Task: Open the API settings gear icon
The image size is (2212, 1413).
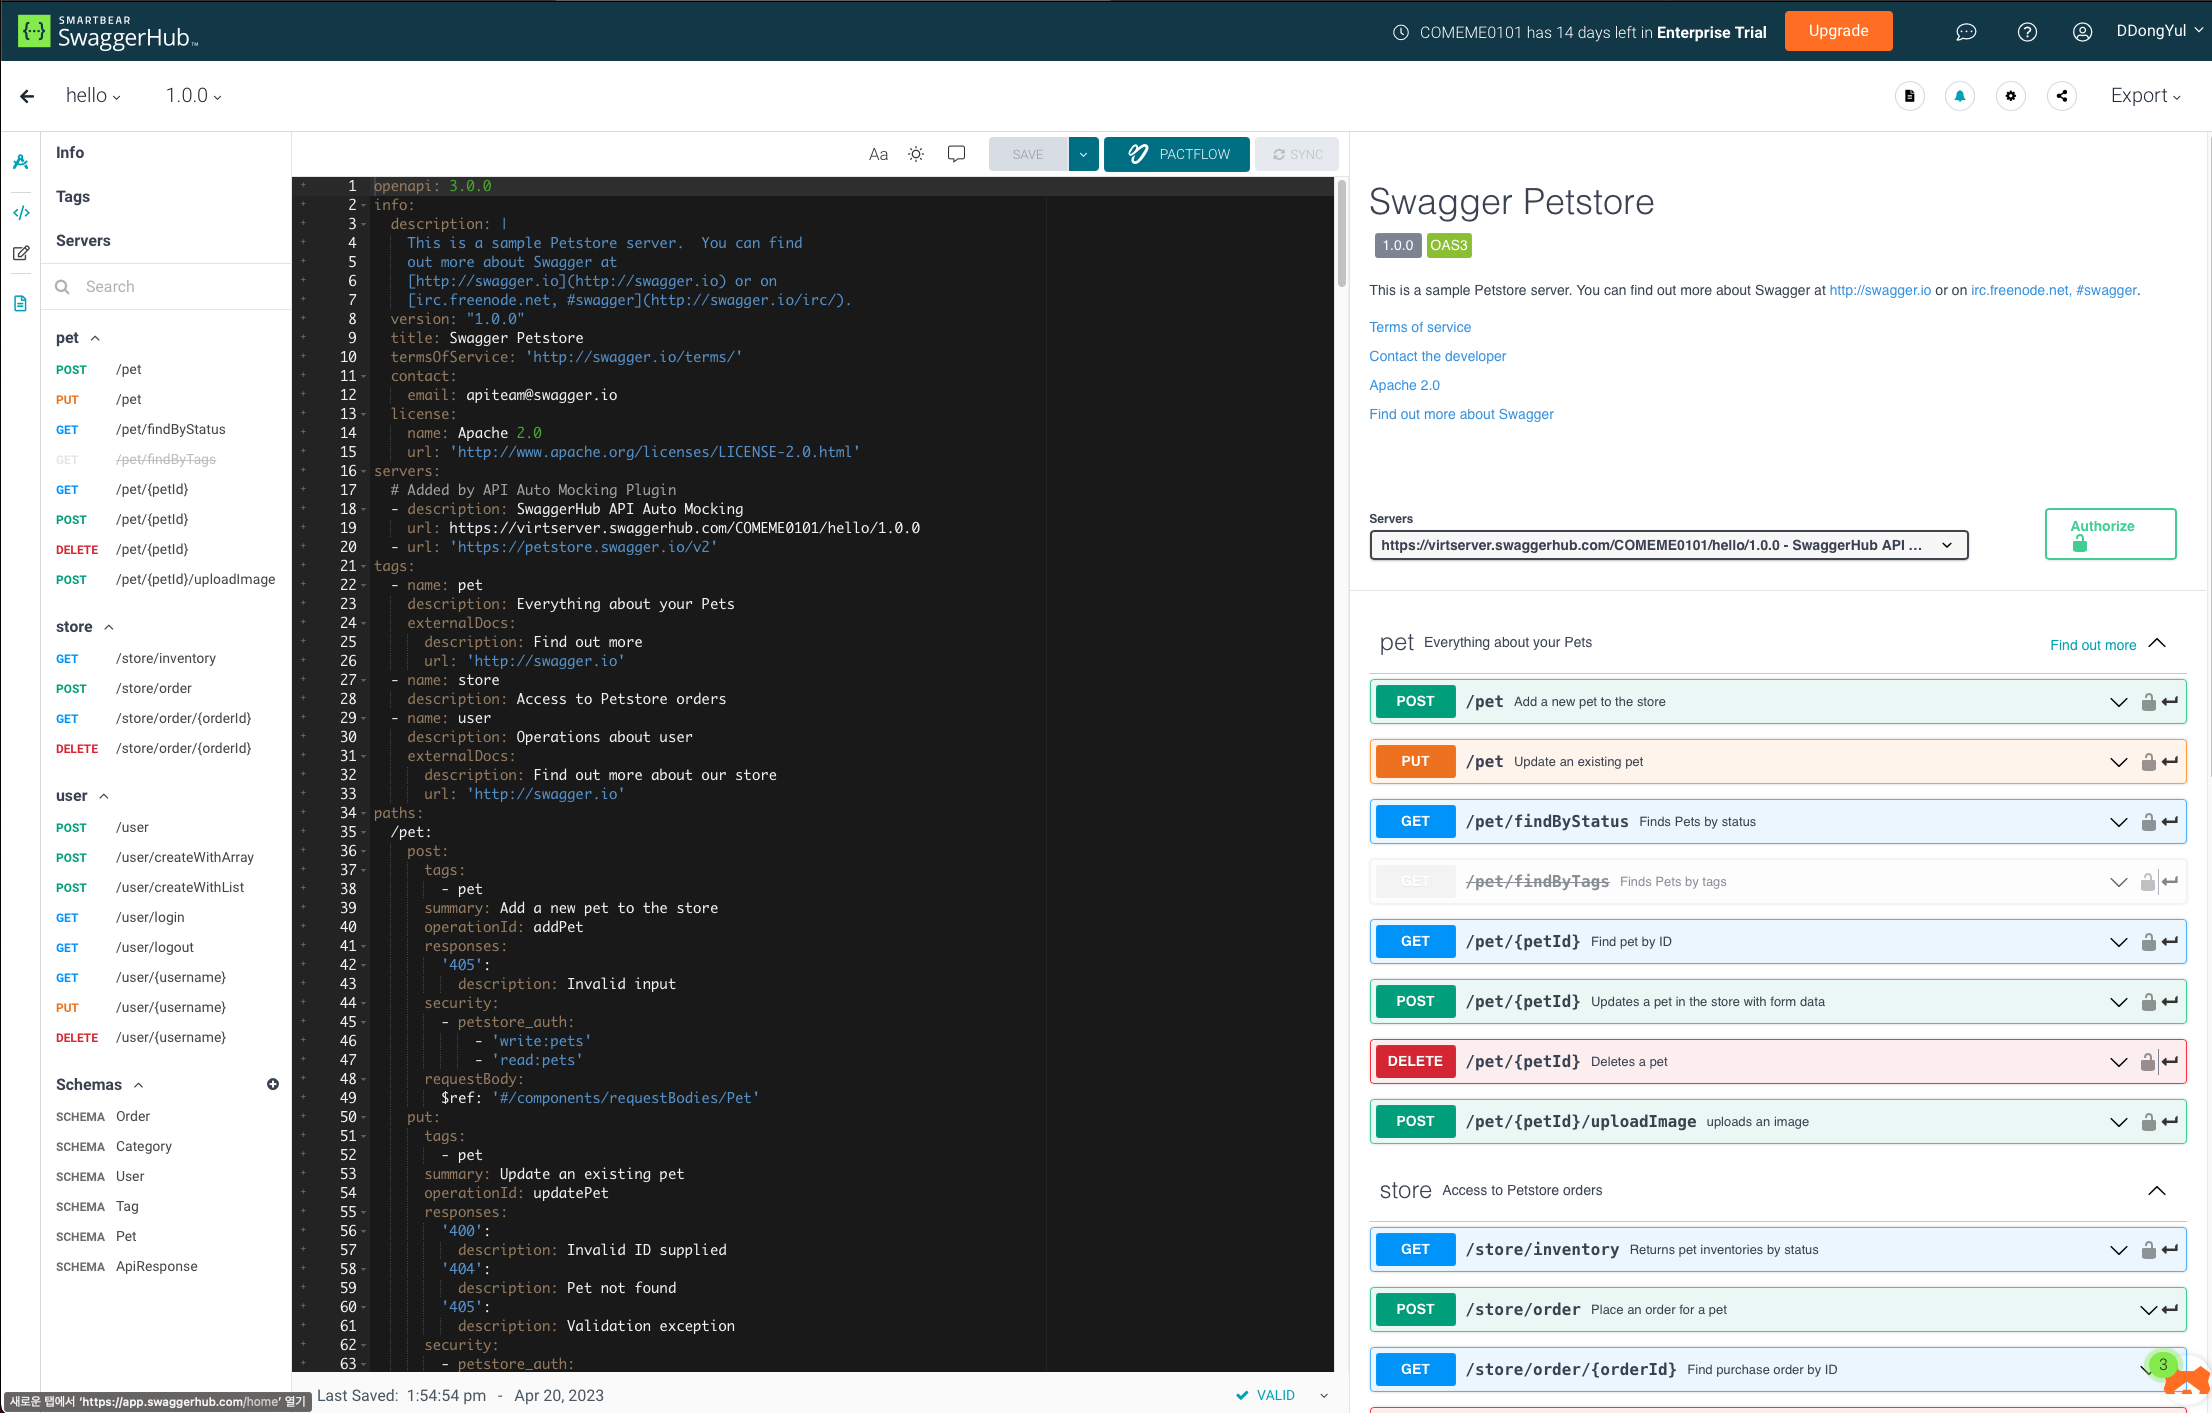Action: point(2011,96)
